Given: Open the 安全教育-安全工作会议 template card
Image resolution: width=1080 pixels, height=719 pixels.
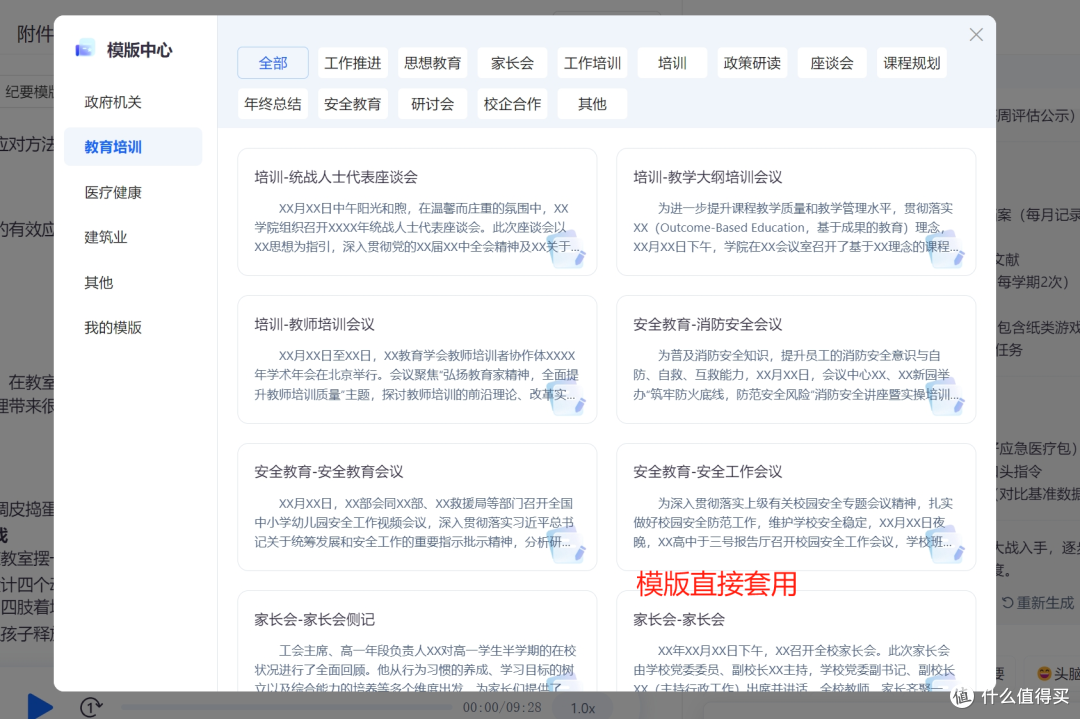Looking at the screenshot, I should click(x=796, y=507).
